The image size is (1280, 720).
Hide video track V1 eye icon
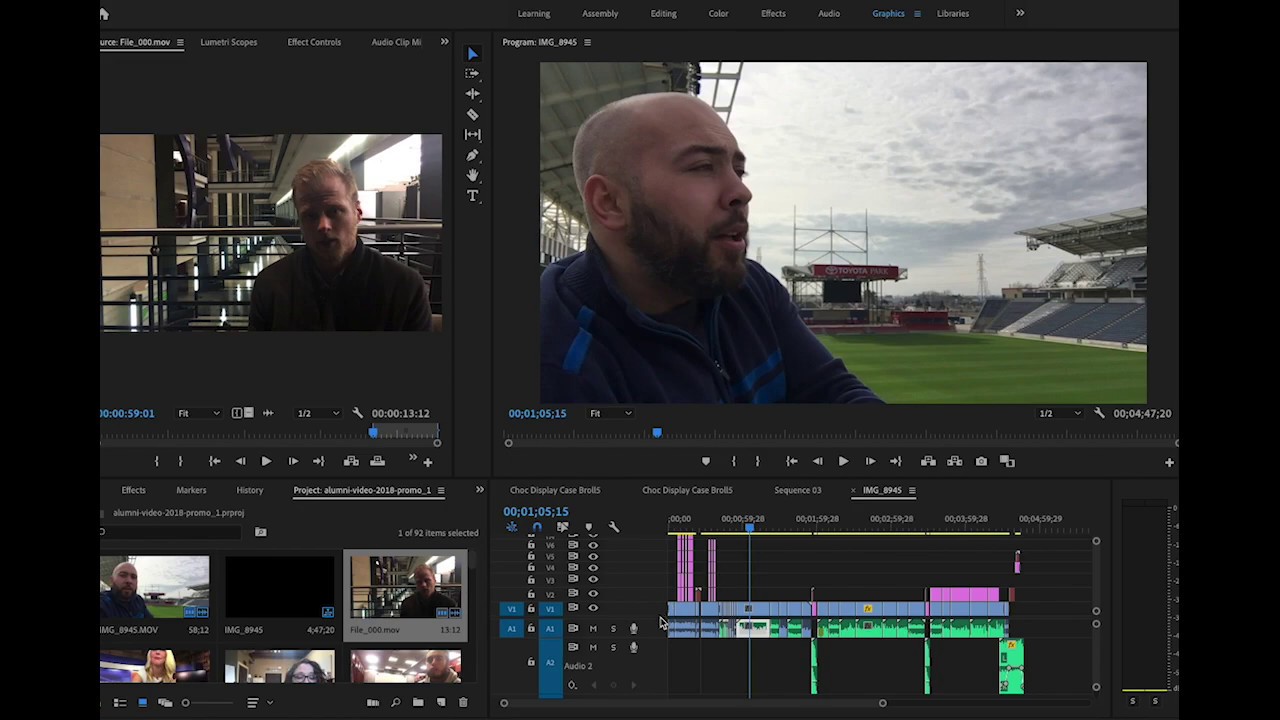pyautogui.click(x=593, y=608)
